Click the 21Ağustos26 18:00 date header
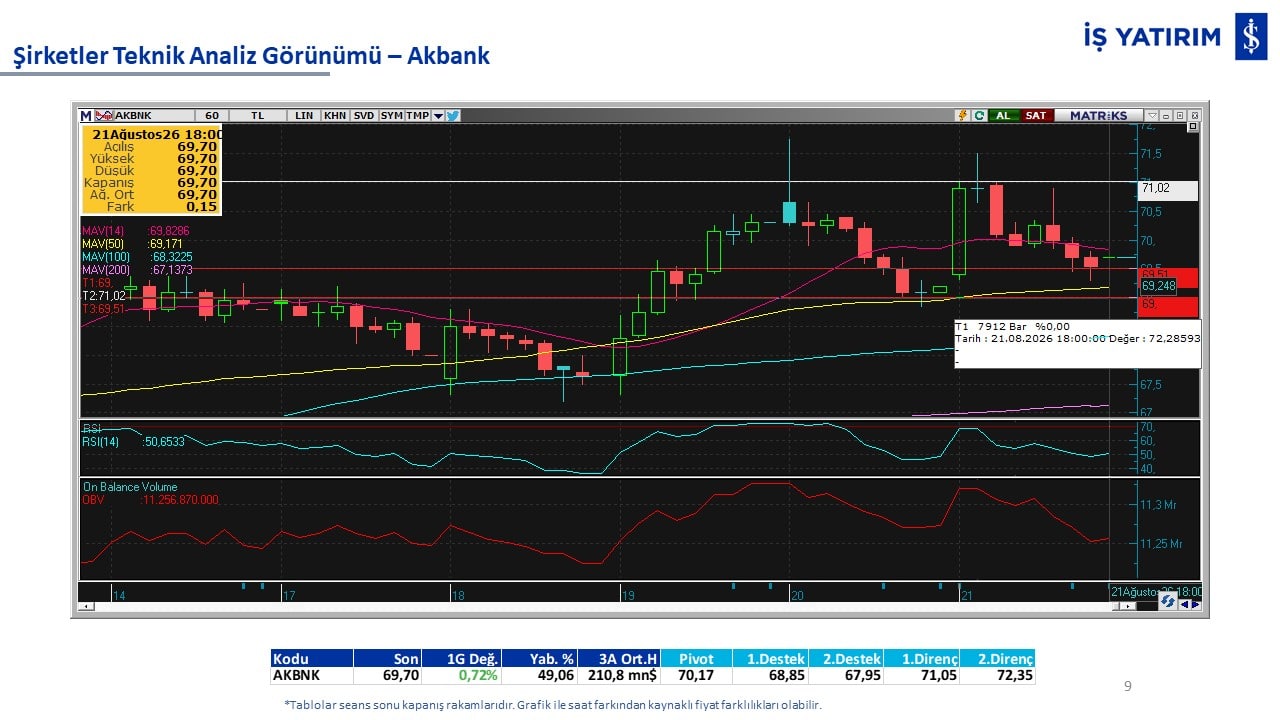1280x720 pixels. 155,133
